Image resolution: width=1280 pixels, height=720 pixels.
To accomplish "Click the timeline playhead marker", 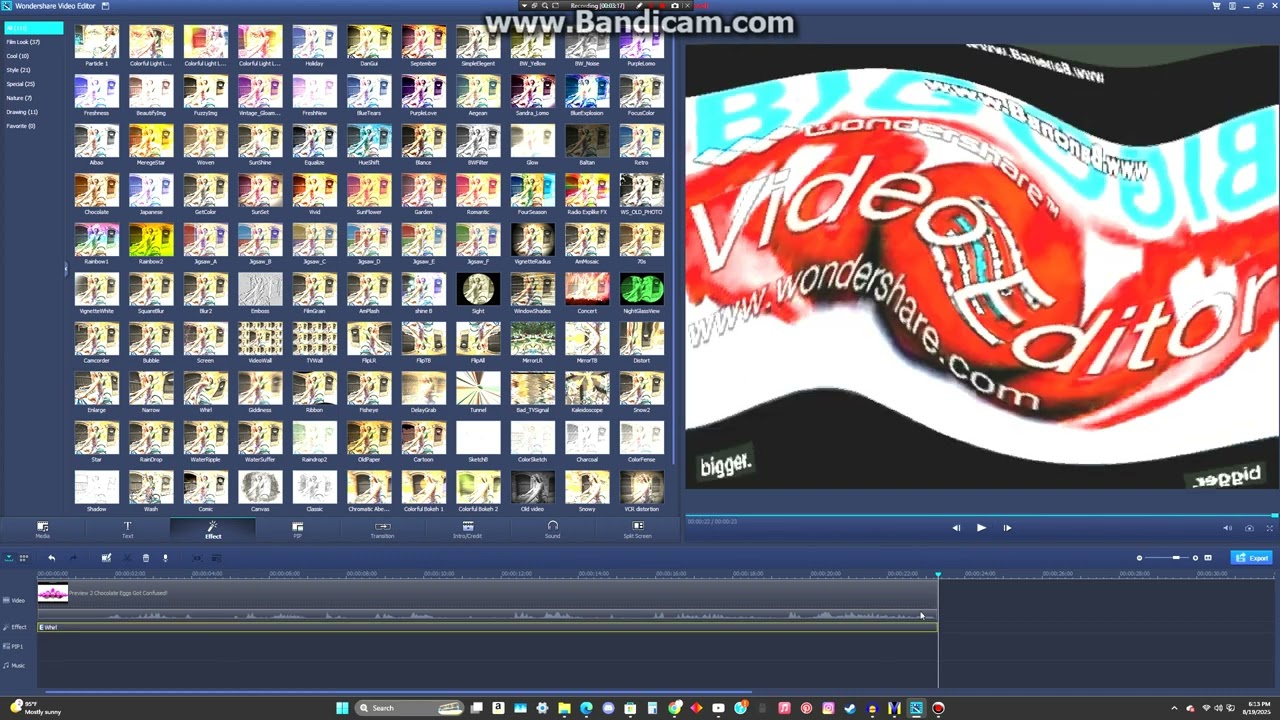I will click(938, 575).
